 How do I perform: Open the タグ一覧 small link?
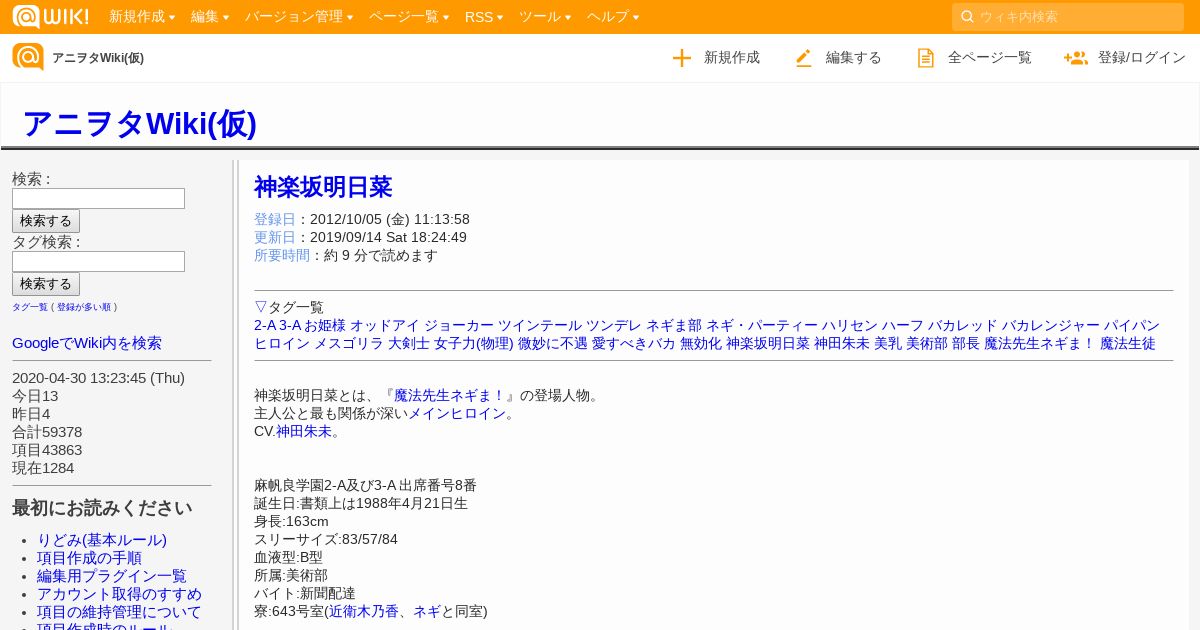pyautogui.click(x=30, y=307)
